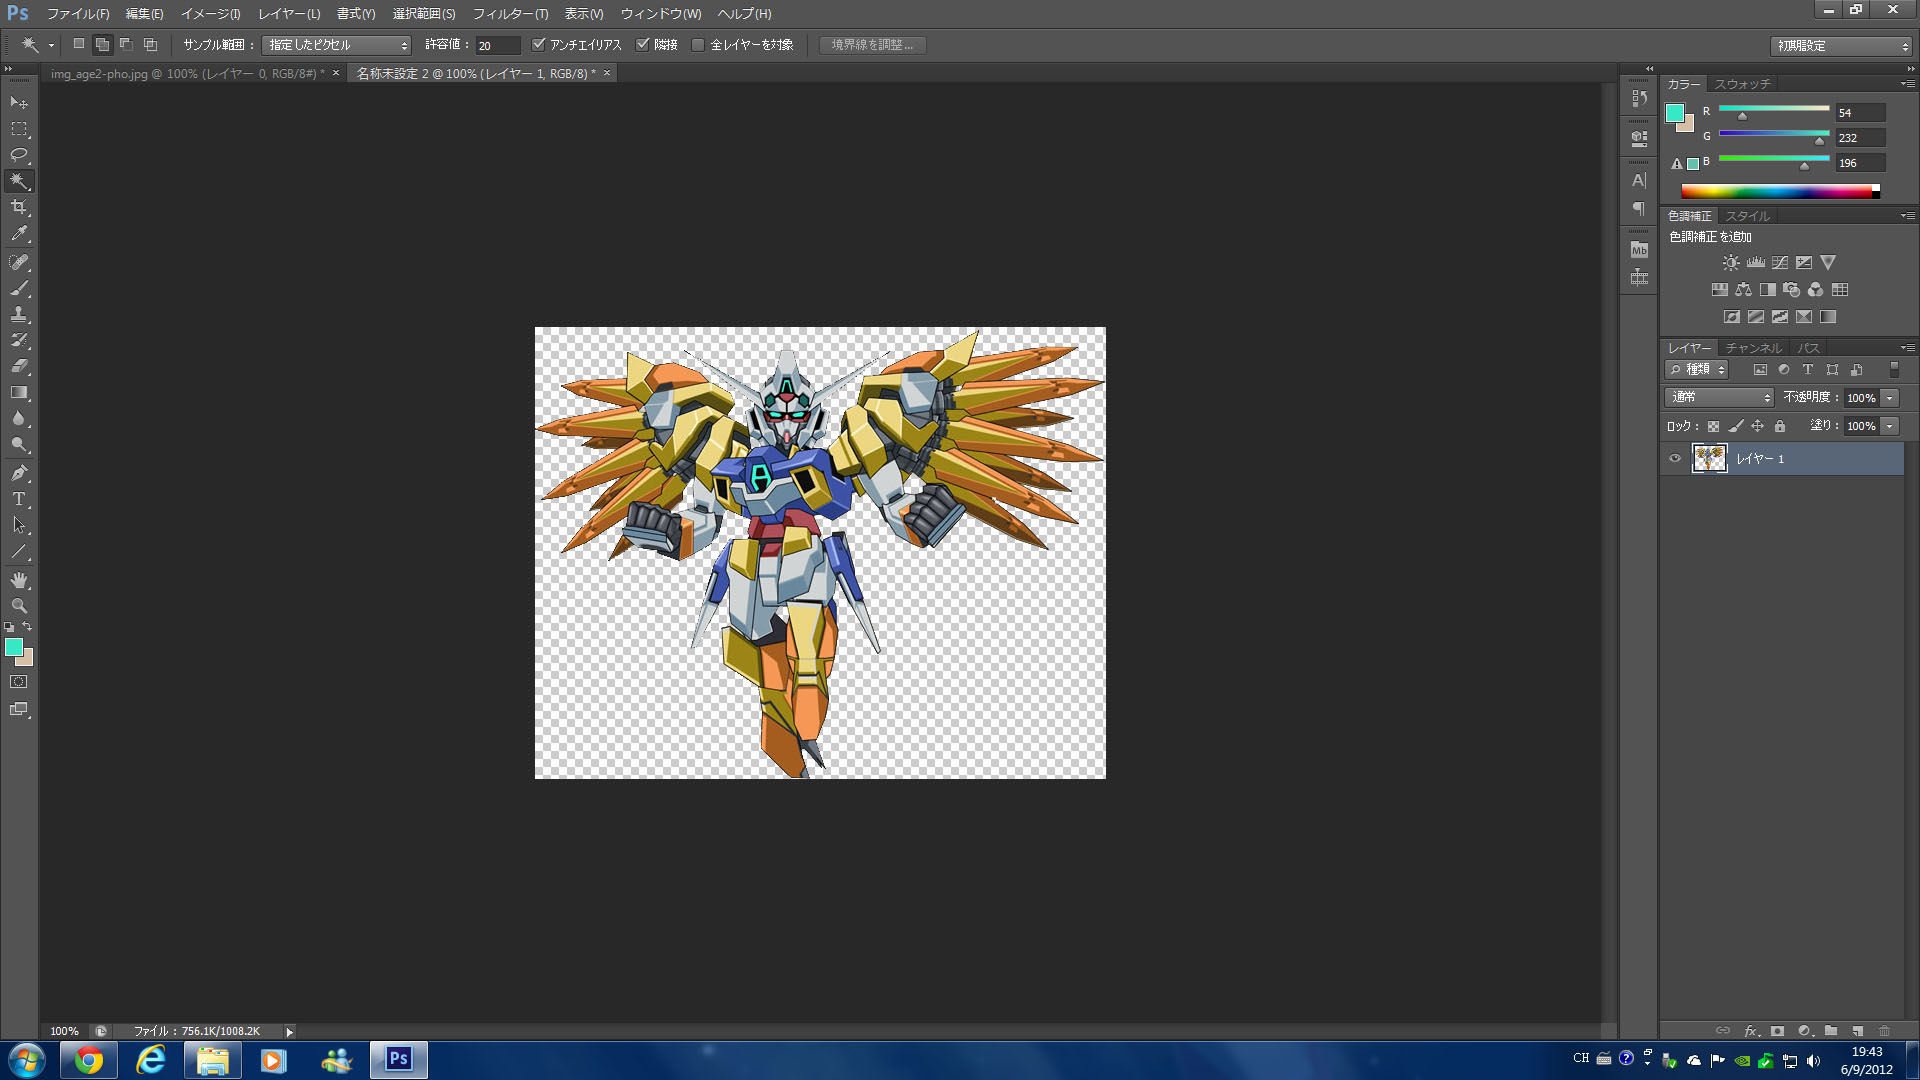Click the Chrome icon in taskbar
The width and height of the screenshot is (1920, 1080).
[89, 1060]
